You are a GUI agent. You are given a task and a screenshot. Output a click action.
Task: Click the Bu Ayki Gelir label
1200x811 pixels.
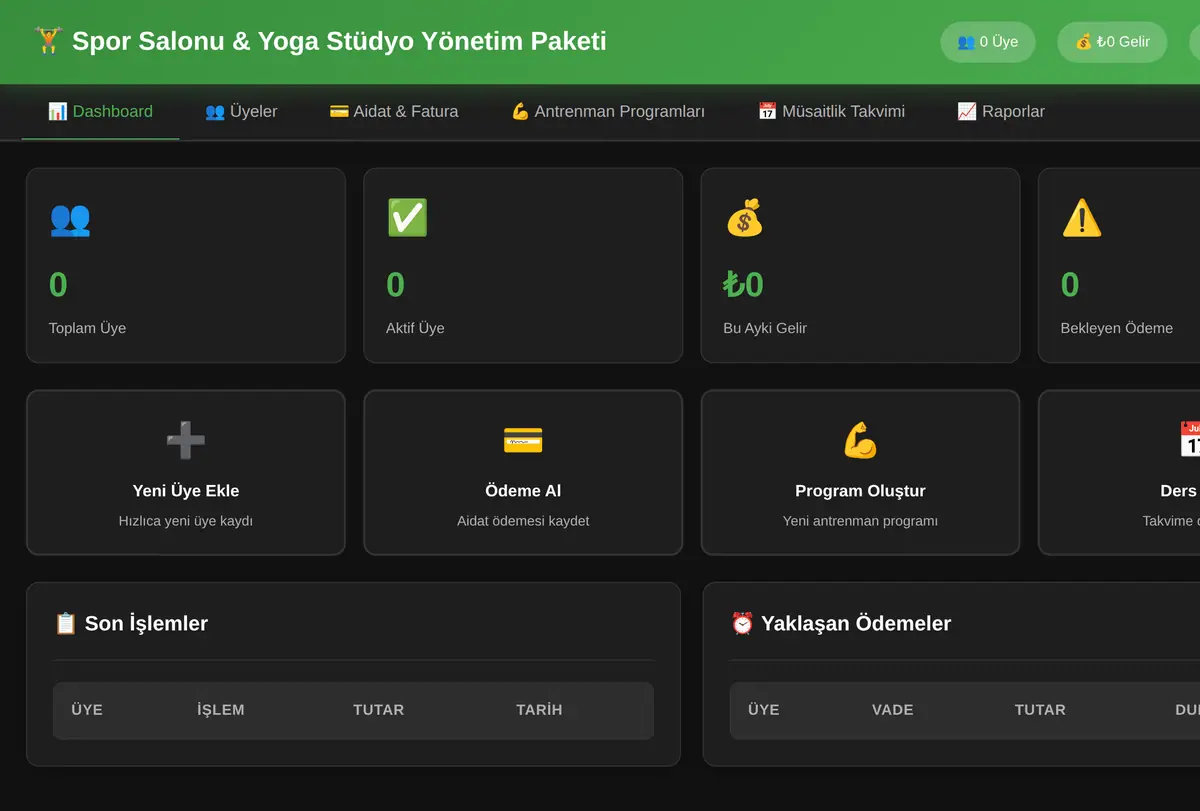click(x=765, y=328)
